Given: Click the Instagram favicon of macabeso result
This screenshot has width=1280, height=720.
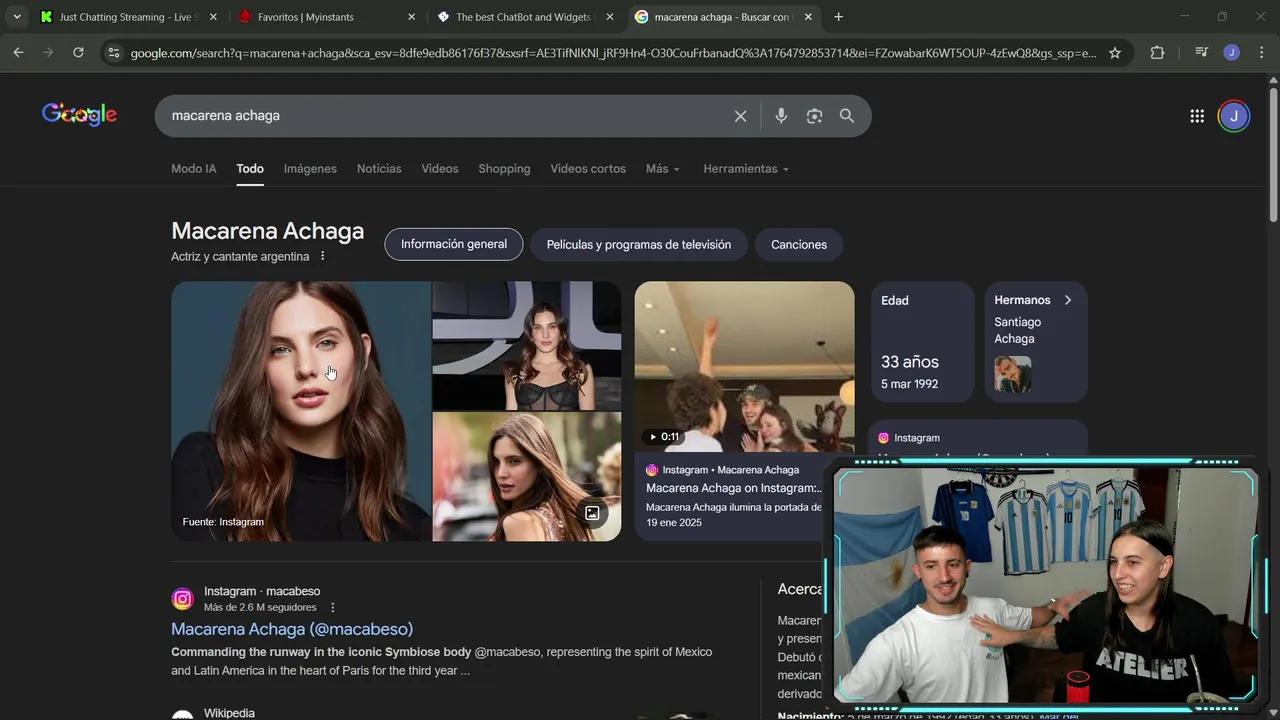Looking at the screenshot, I should tap(182, 599).
